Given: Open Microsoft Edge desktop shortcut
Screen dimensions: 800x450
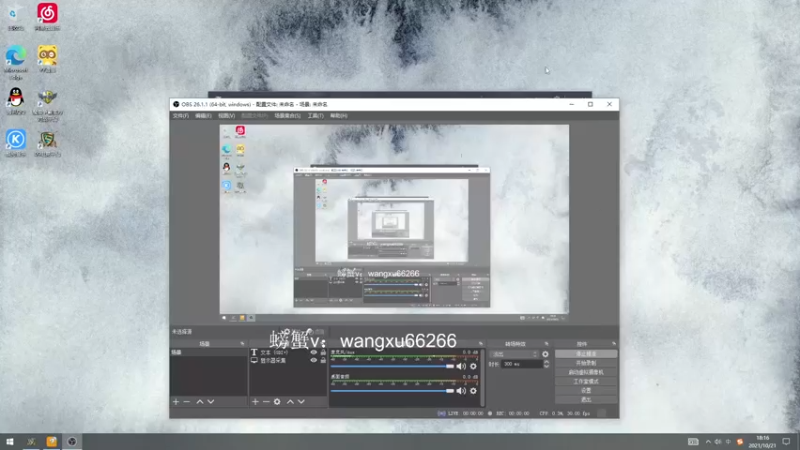Looking at the screenshot, I should tap(16, 62).
